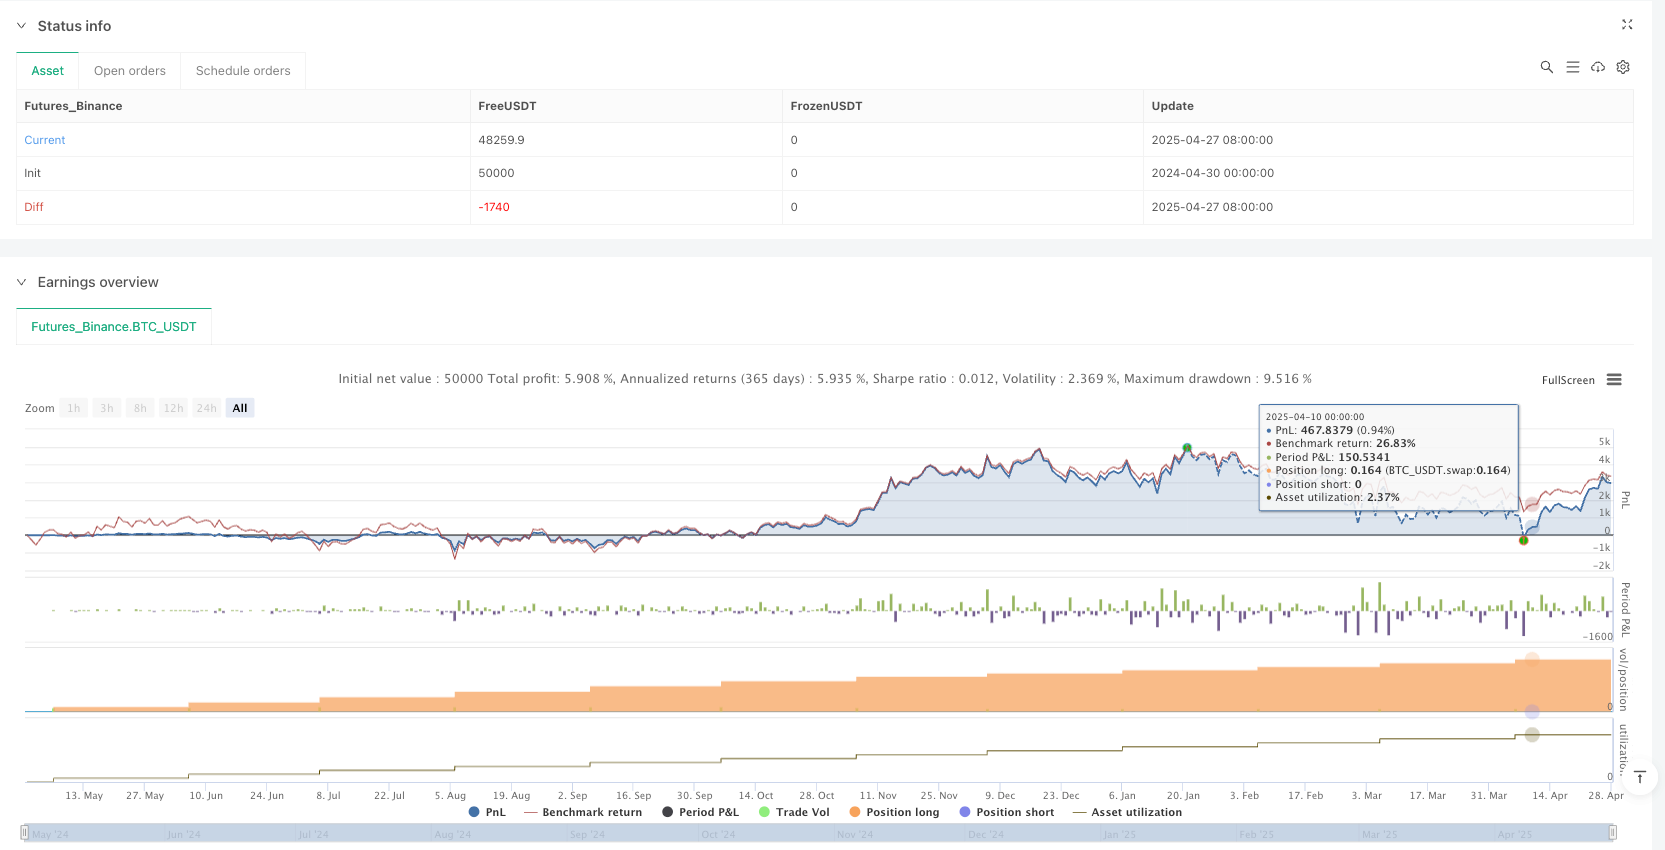Switch to the Schedule orders tab
1665x850 pixels.
pos(243,71)
